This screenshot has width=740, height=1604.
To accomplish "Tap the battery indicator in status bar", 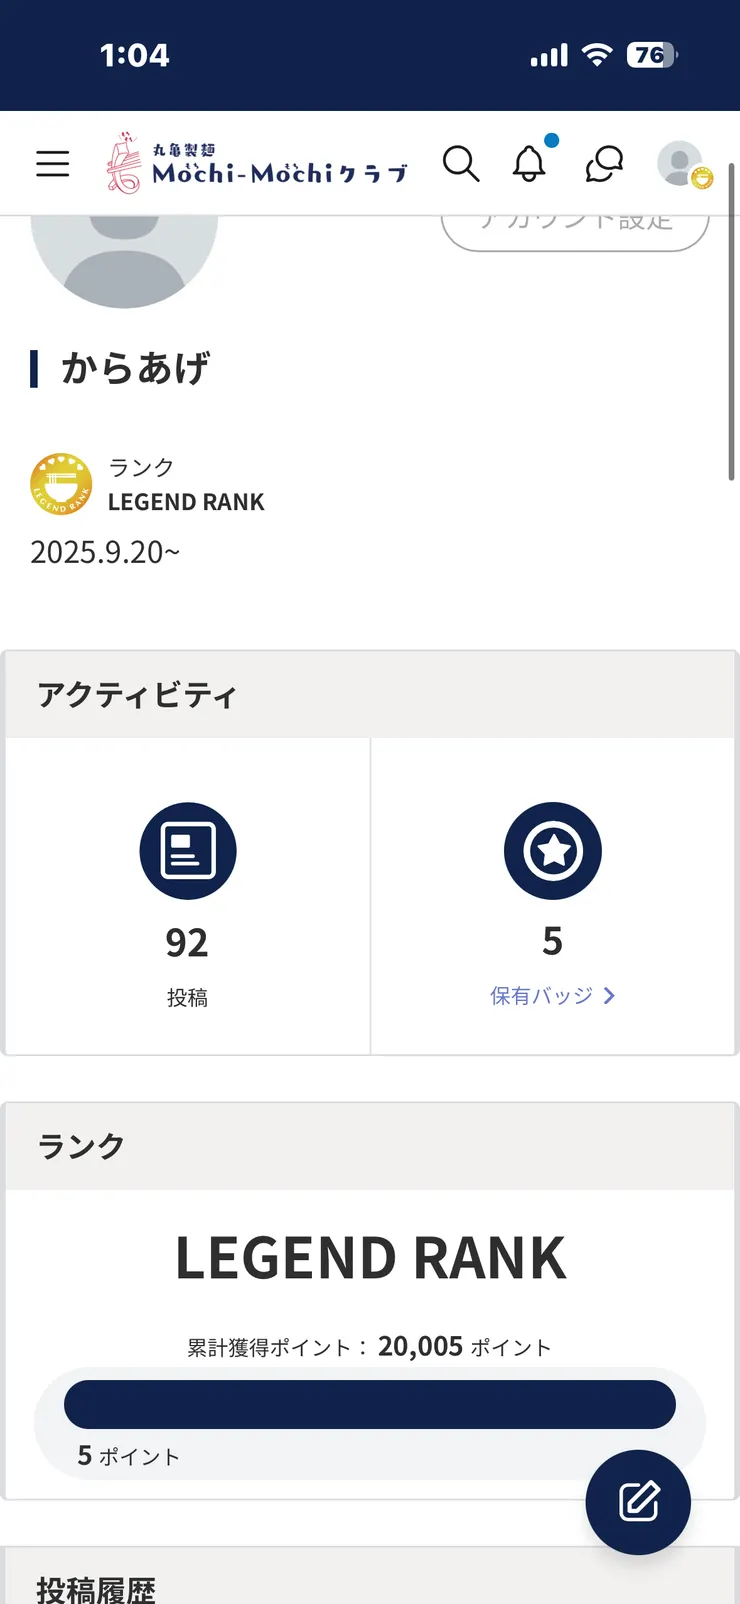I will pos(651,55).
